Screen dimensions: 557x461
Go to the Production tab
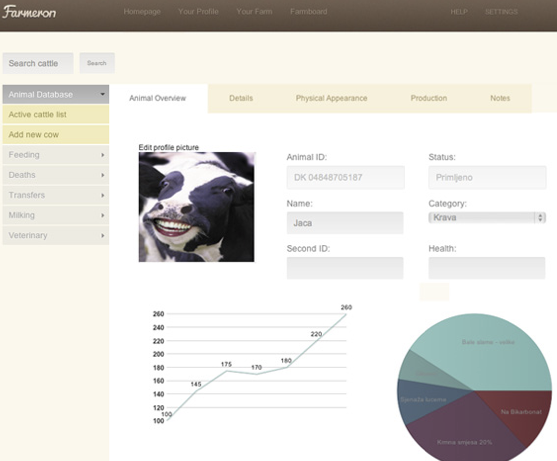(429, 98)
